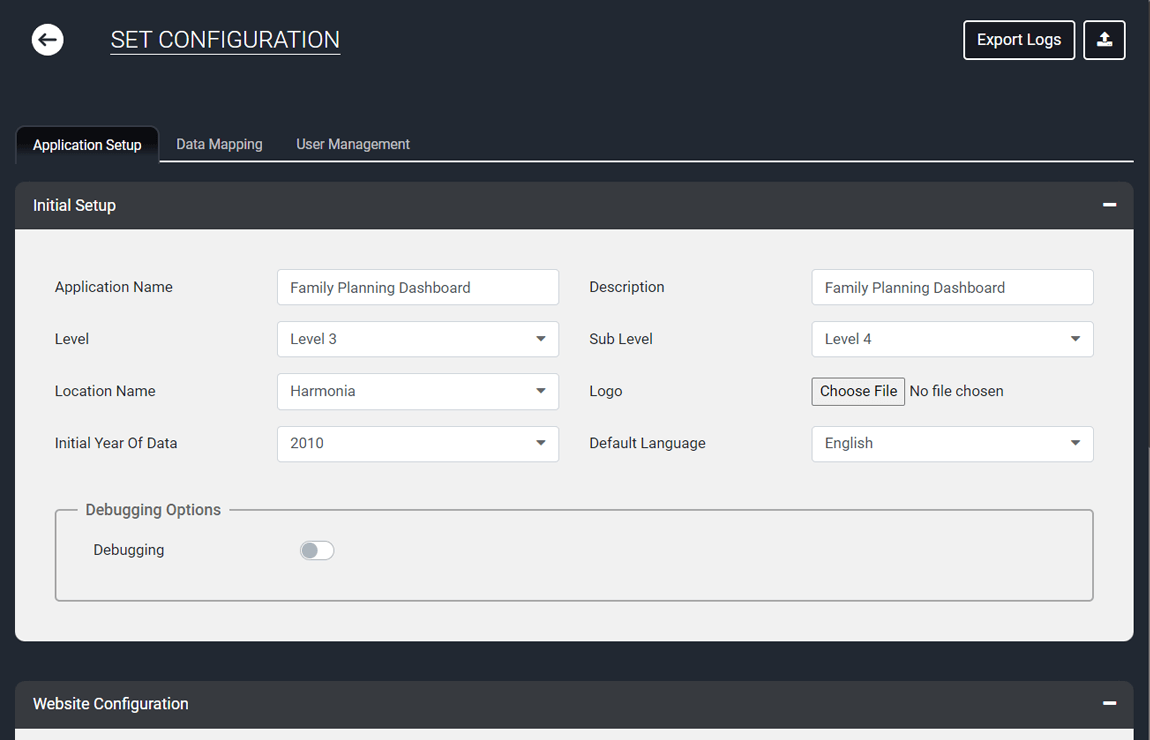
Task: Click the No file chosen text
Action: click(x=956, y=391)
